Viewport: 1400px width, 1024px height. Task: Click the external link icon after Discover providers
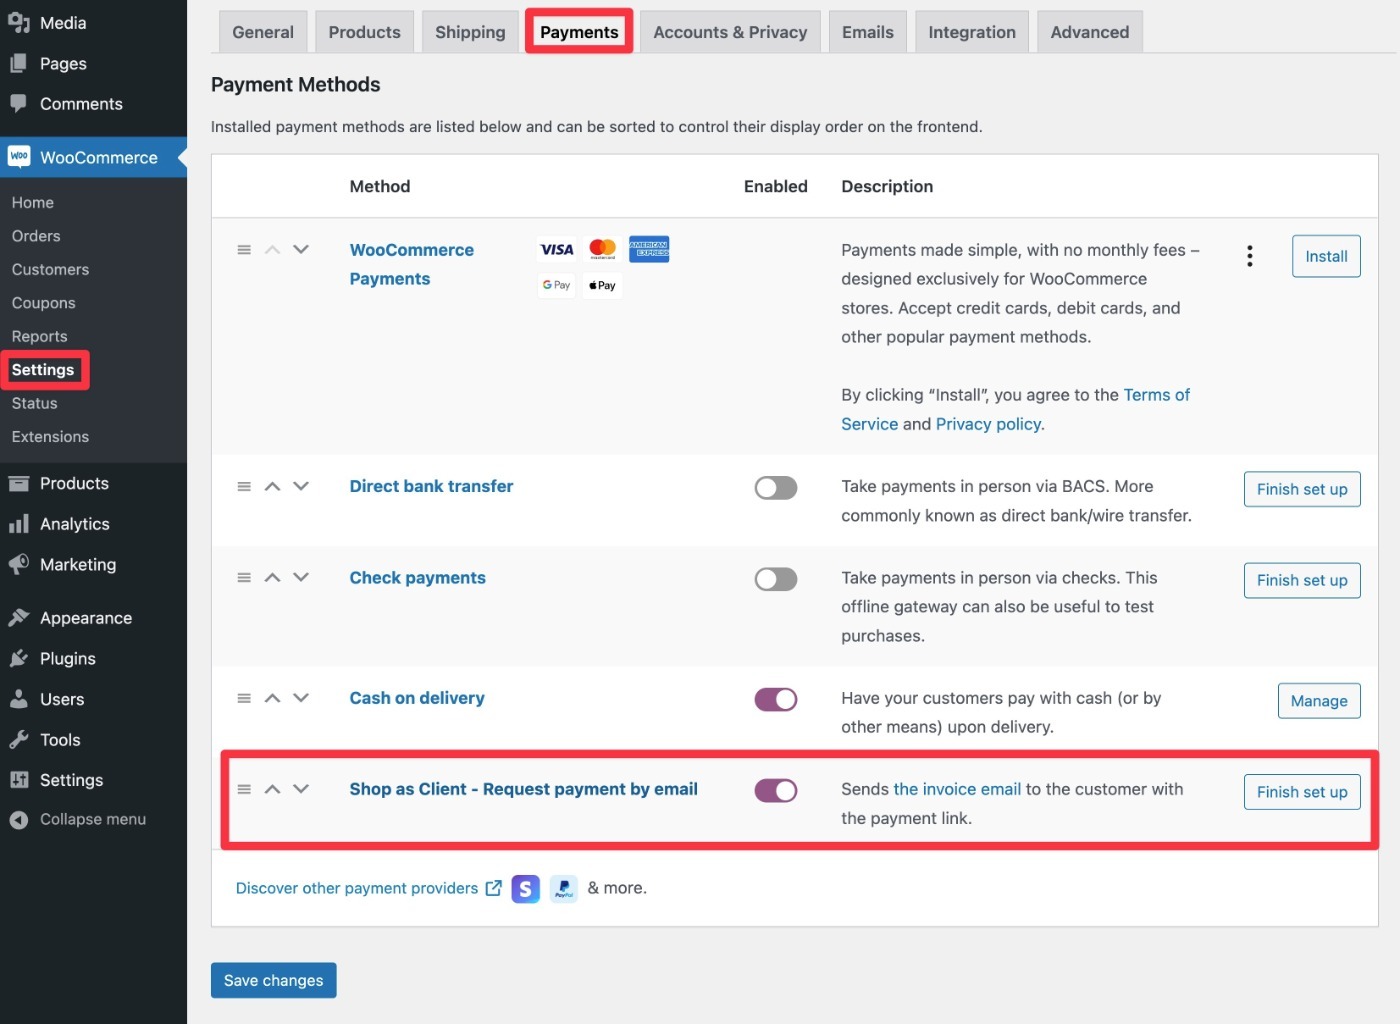coord(493,888)
